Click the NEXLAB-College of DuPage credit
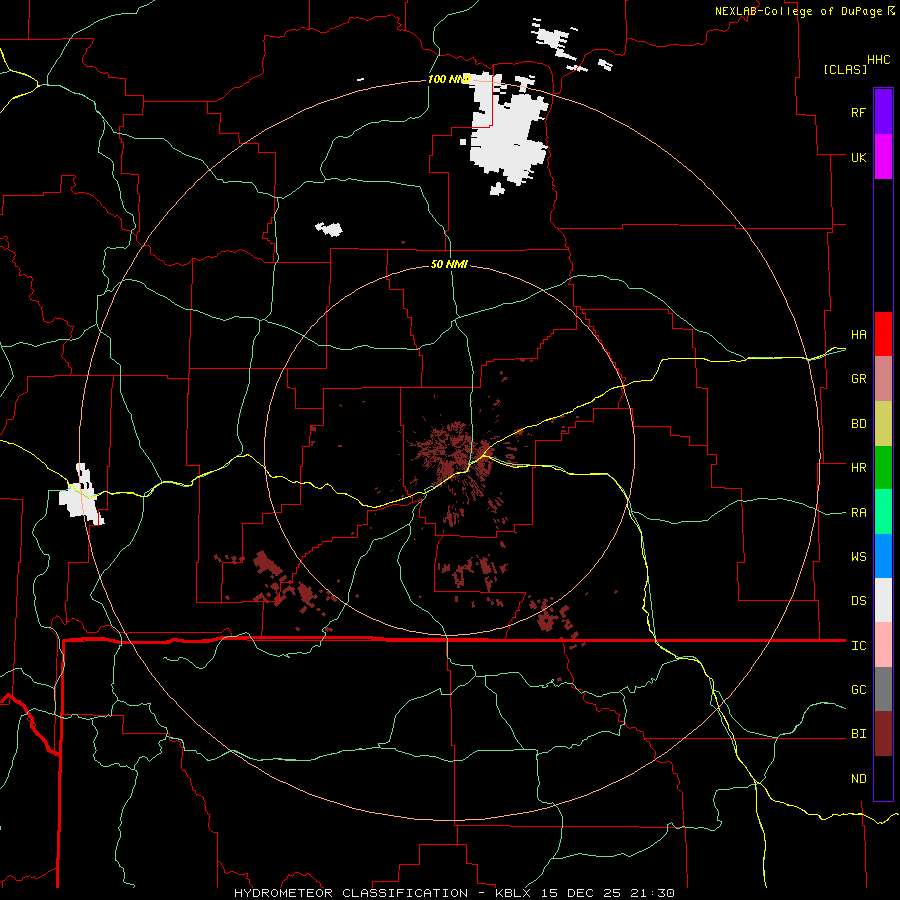The height and width of the screenshot is (900, 900). [x=798, y=11]
